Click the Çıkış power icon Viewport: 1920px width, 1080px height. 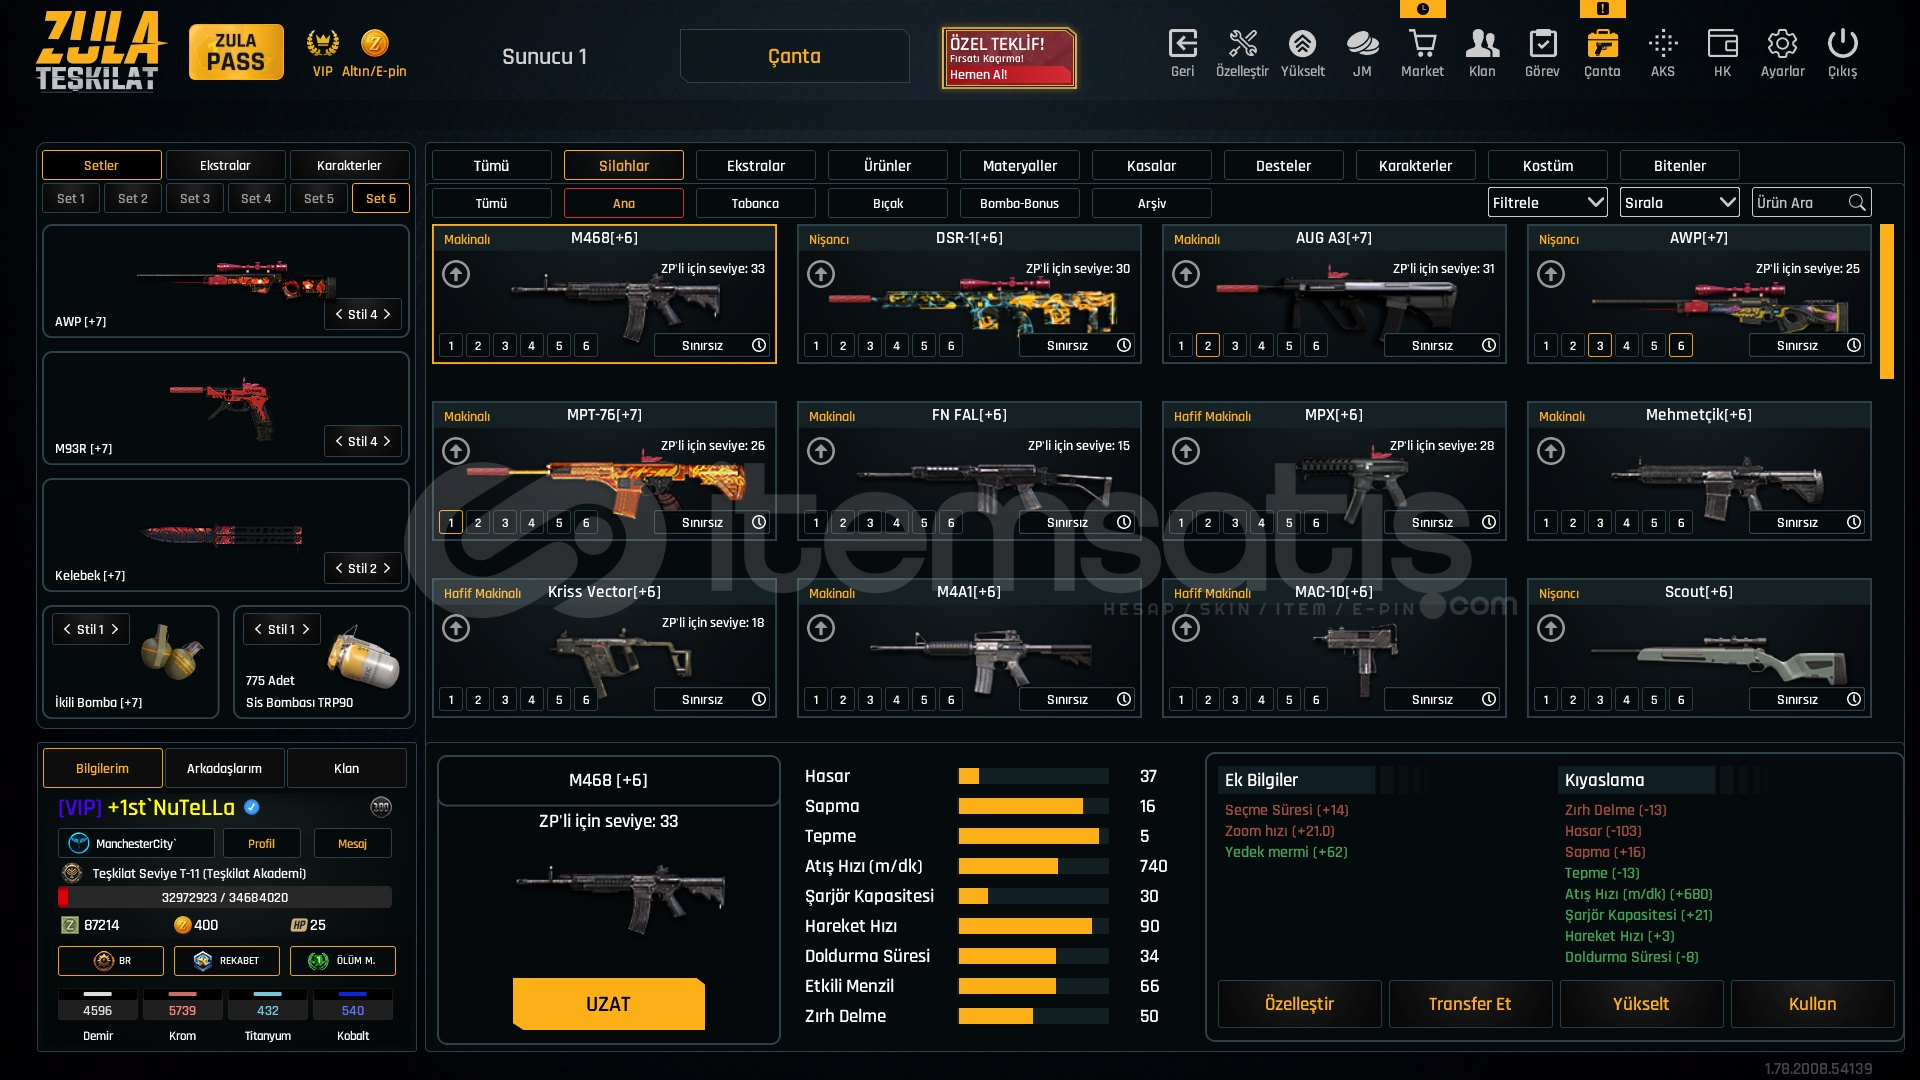coord(1842,44)
